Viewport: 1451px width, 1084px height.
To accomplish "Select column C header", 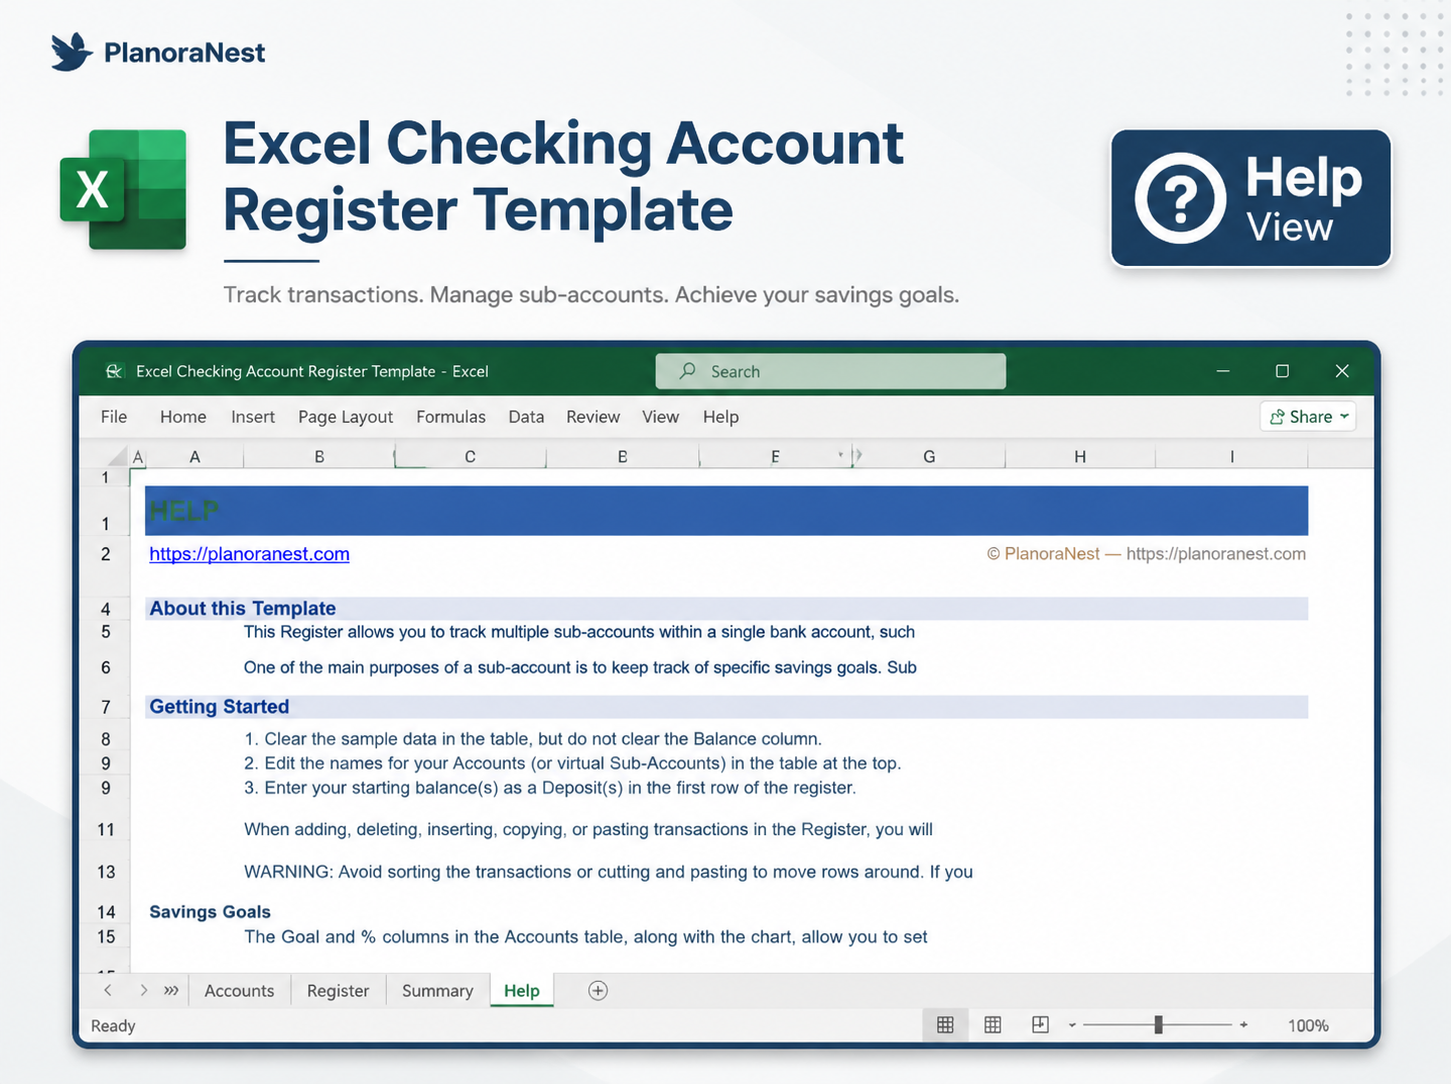I will [x=470, y=457].
